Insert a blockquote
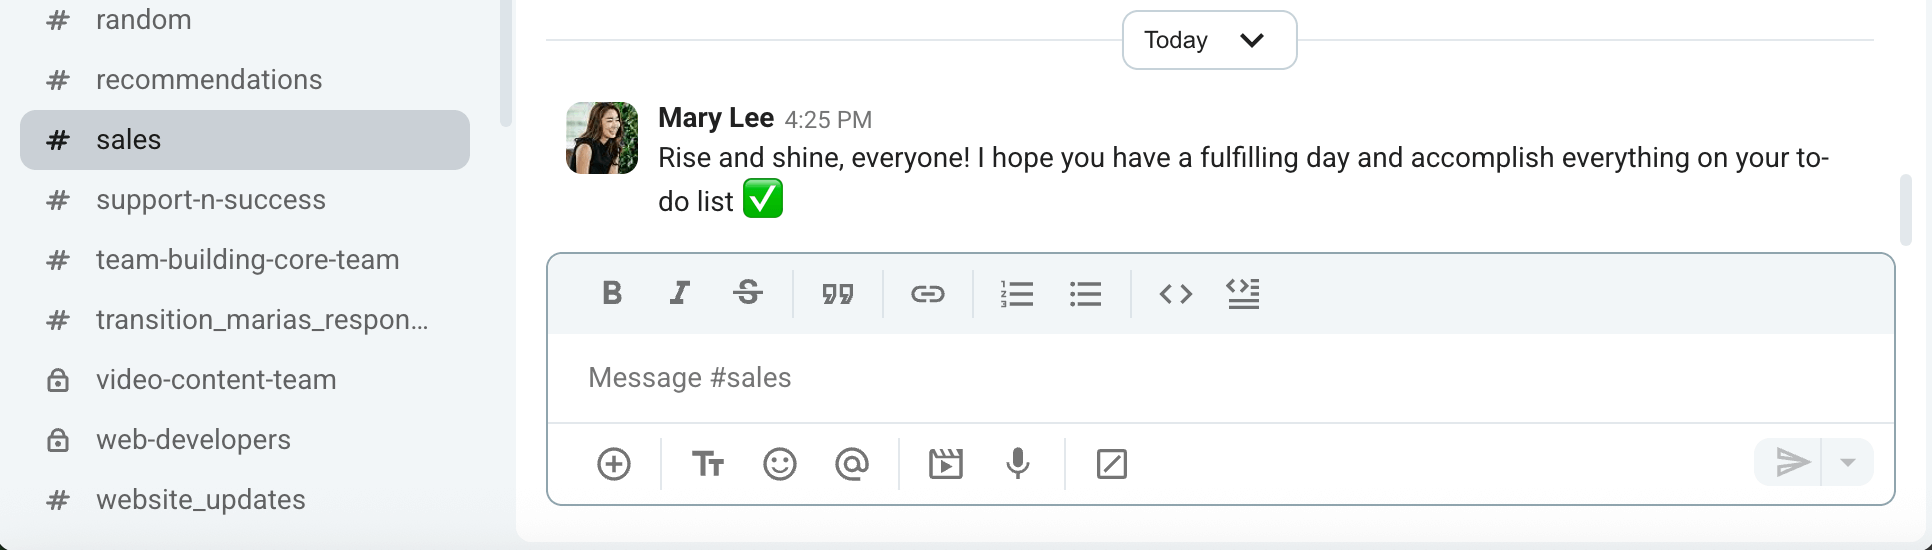This screenshot has width=1932, height=550. (838, 293)
